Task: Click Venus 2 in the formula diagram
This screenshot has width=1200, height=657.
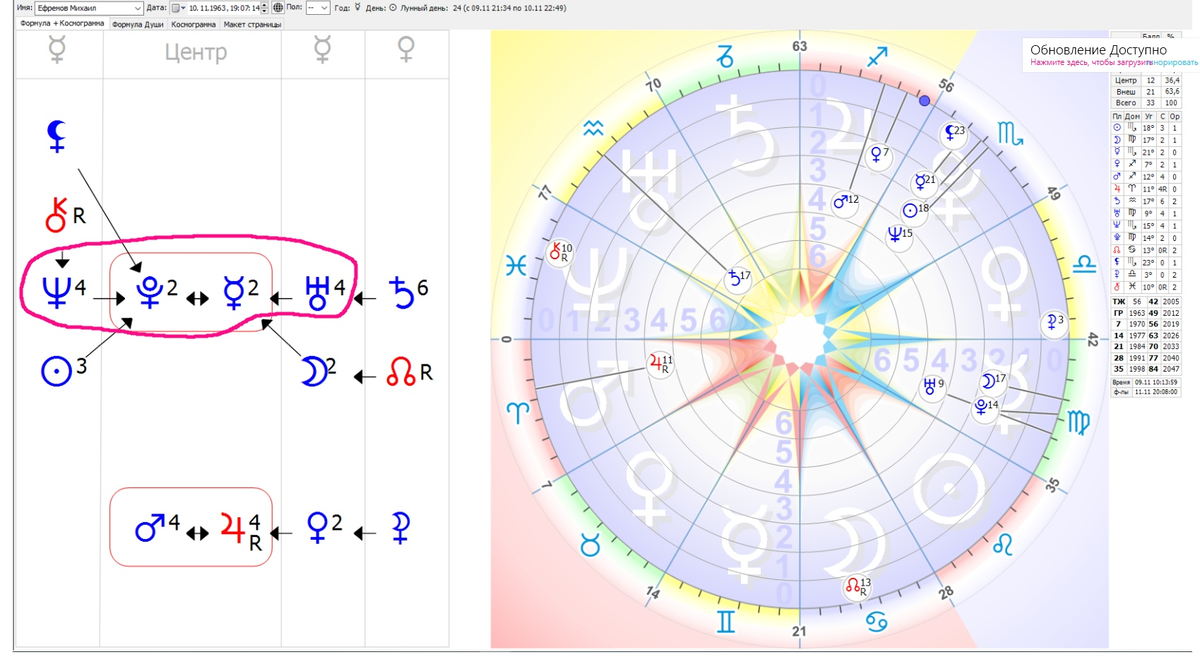Action: pos(325,526)
